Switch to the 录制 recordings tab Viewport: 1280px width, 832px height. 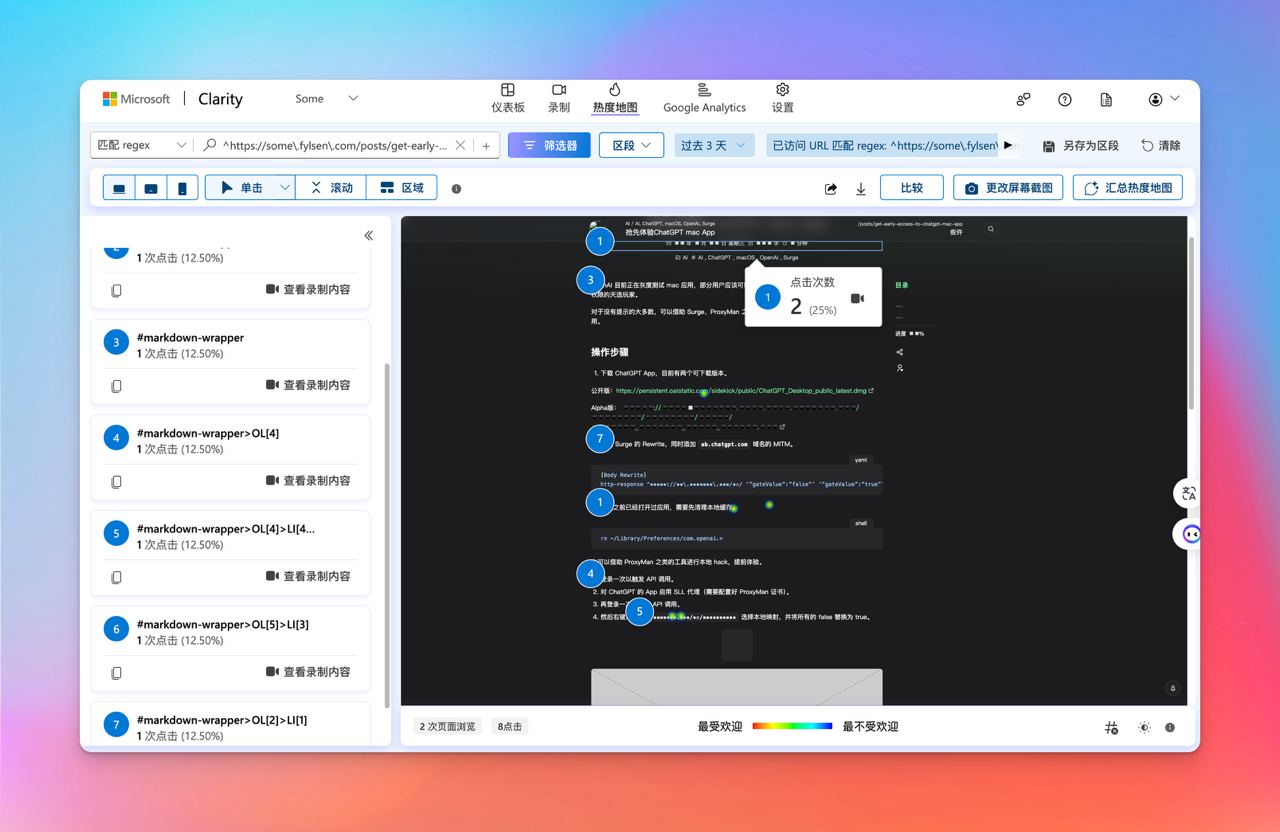[x=559, y=98]
